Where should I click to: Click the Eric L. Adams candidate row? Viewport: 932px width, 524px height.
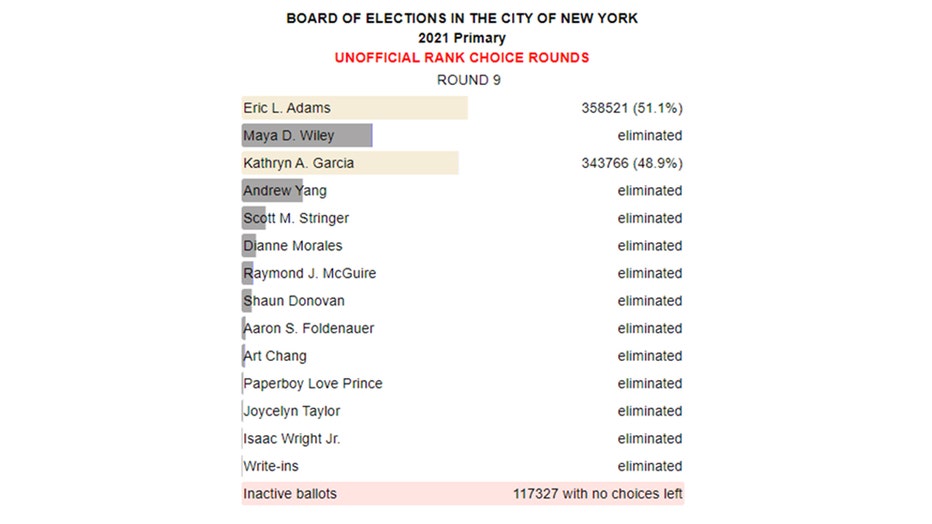287,108
